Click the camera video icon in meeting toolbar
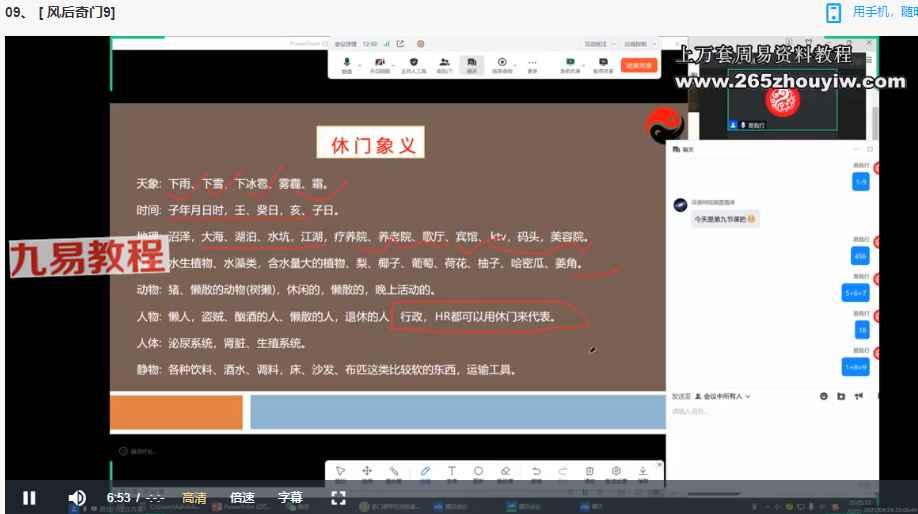Viewport: 918px width, 514px height. 380,65
